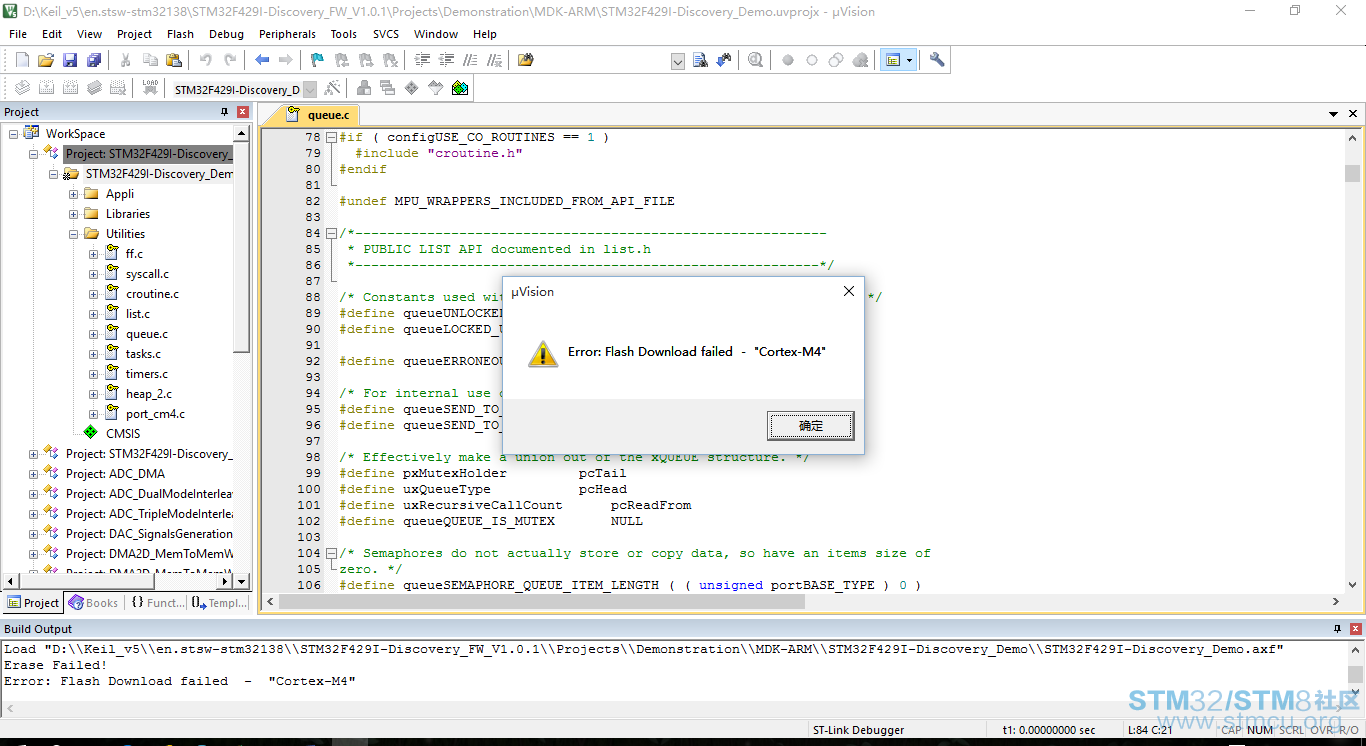Create a new file from the toolbar
The height and width of the screenshot is (746, 1366).
pyautogui.click(x=22, y=60)
